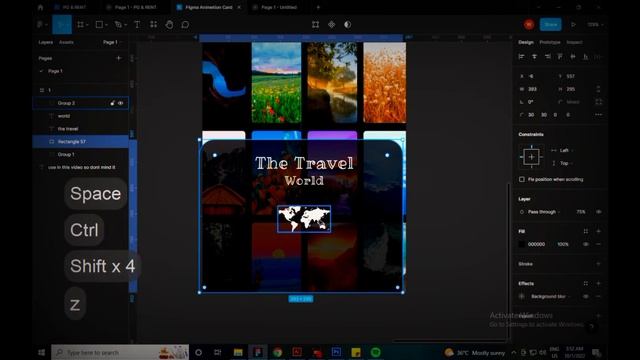
Task: Click Align top icon
Action: 560,57
